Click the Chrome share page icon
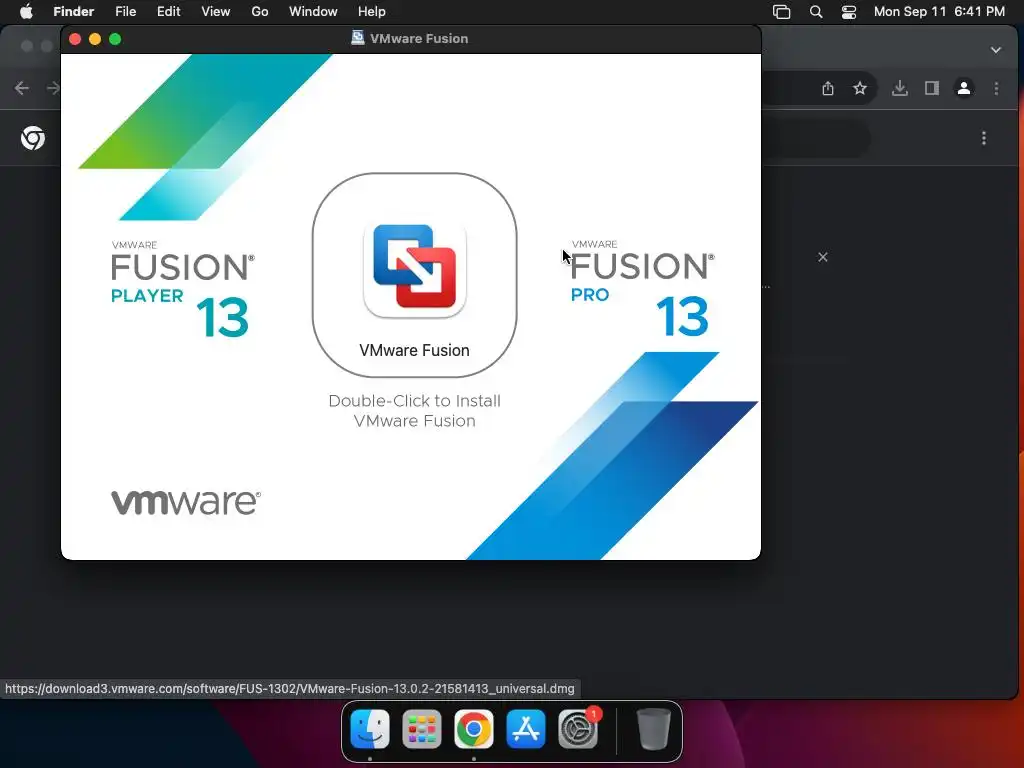Image resolution: width=1024 pixels, height=768 pixels. pos(828,88)
